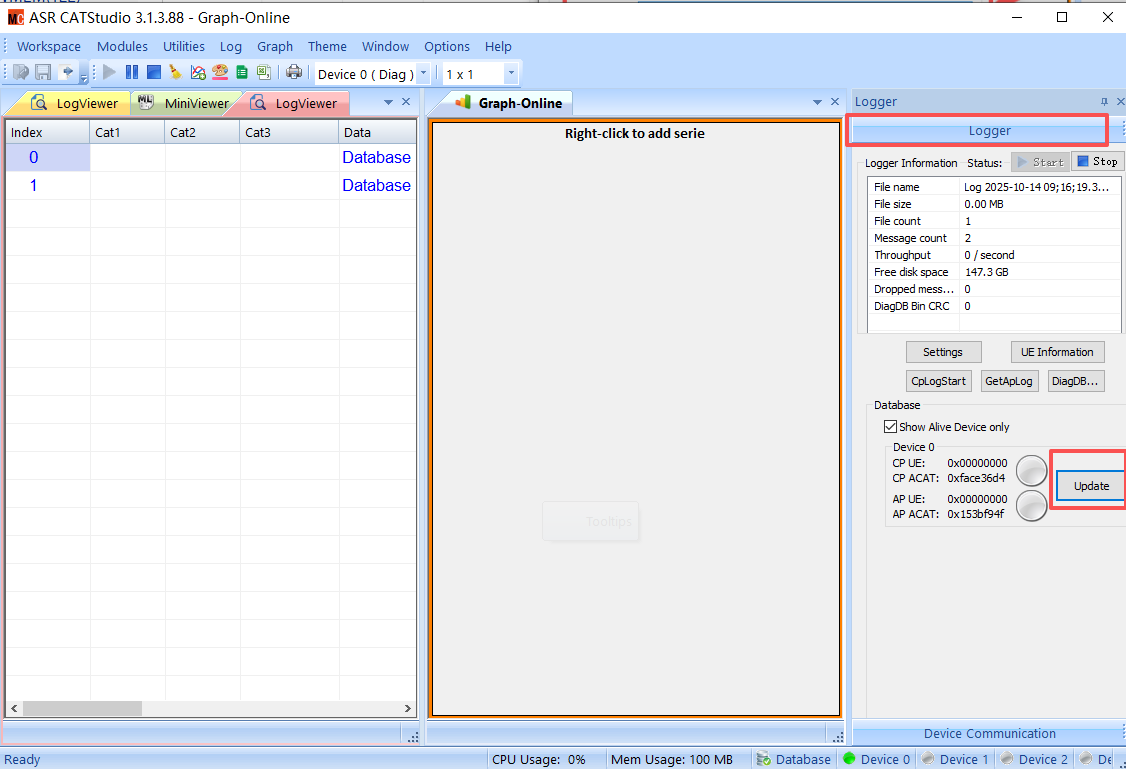The image size is (1126, 769).
Task: Click the Index column header
Action: [48, 132]
